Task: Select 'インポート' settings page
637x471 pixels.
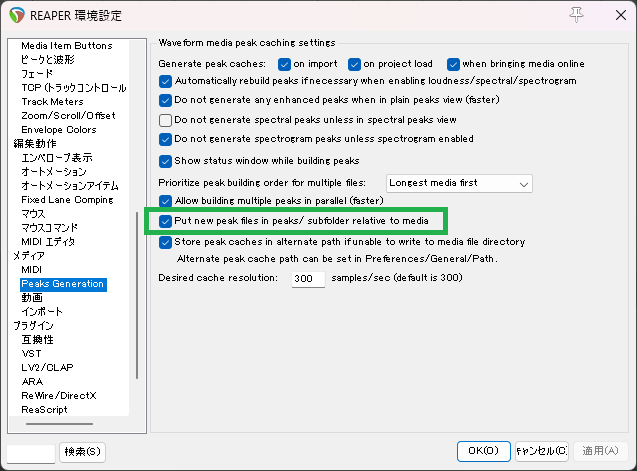Action: [x=42, y=312]
